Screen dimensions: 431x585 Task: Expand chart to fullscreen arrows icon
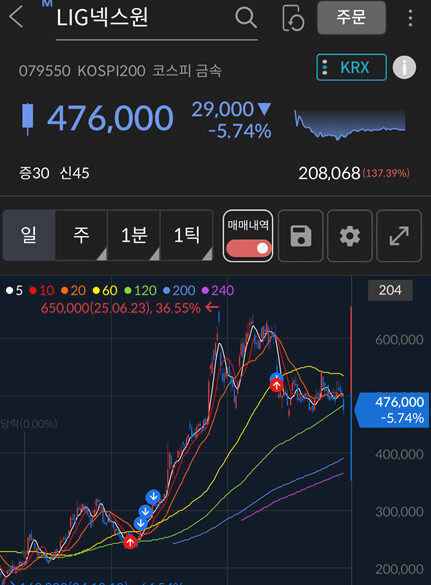(399, 236)
